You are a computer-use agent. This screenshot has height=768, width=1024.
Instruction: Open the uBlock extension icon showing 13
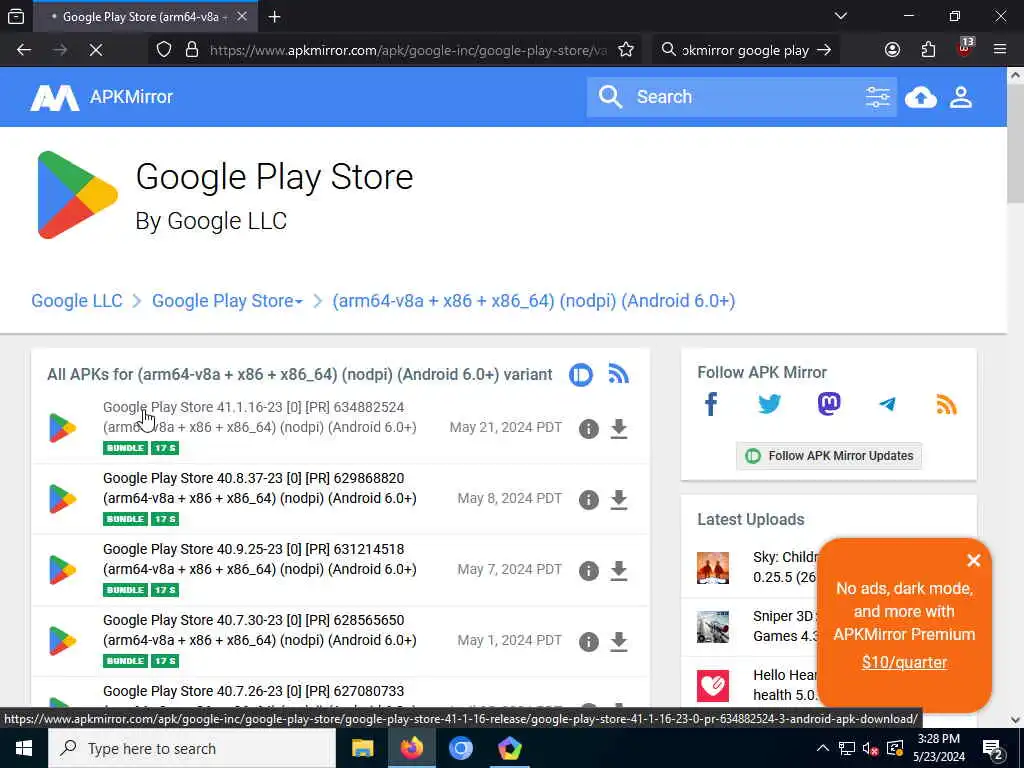pos(965,48)
